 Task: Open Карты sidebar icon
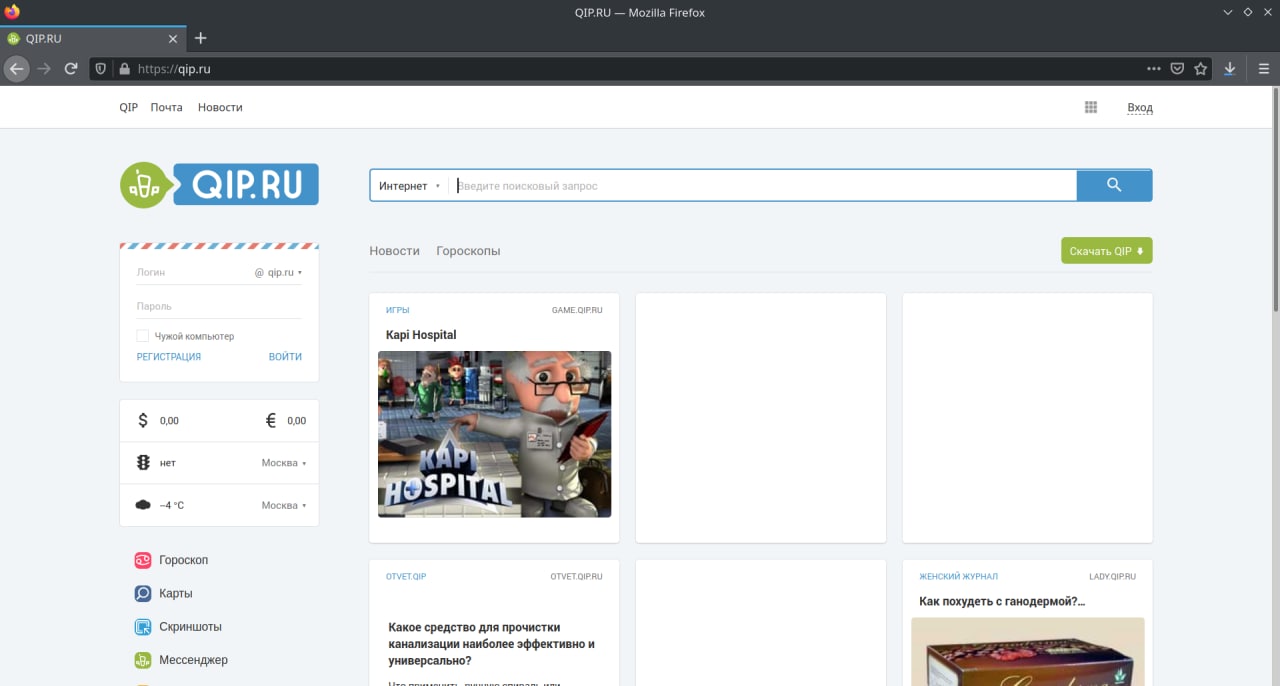coord(143,593)
